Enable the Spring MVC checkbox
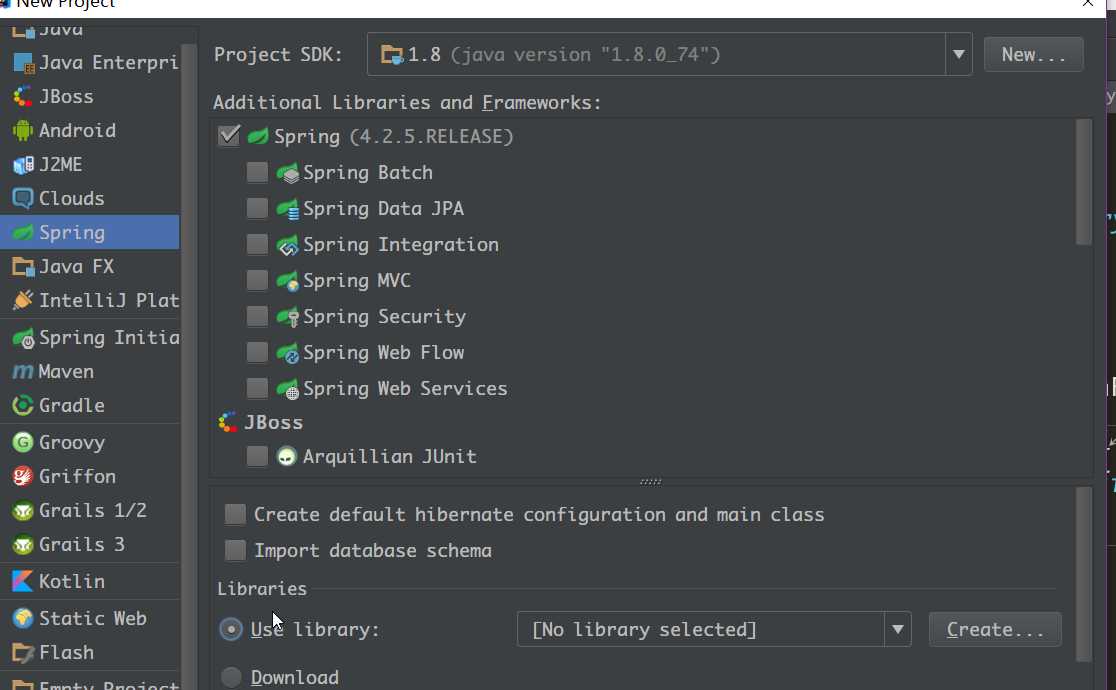This screenshot has width=1116, height=690. click(x=257, y=280)
